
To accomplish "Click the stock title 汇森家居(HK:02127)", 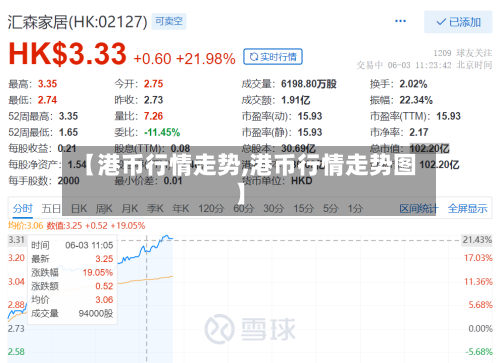I will [x=77, y=22].
